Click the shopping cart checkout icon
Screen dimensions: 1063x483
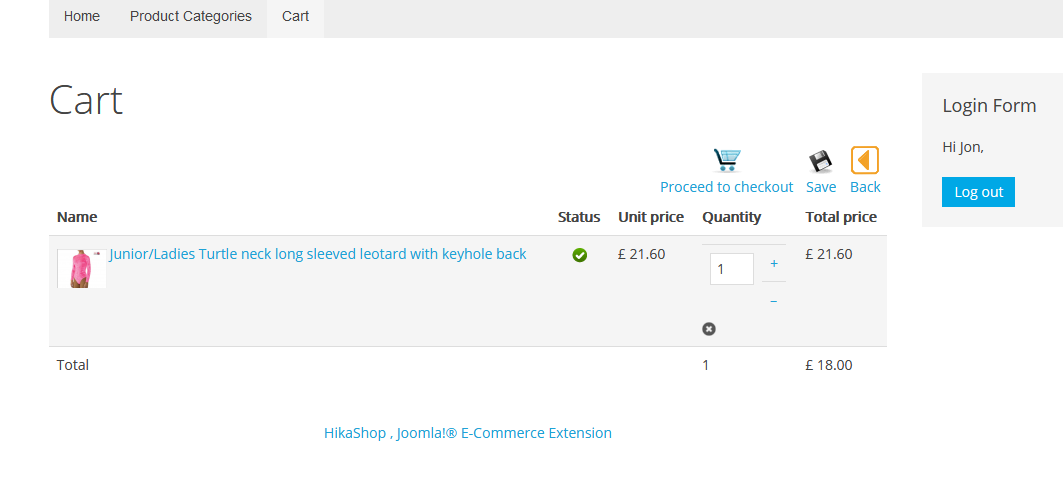[727, 160]
